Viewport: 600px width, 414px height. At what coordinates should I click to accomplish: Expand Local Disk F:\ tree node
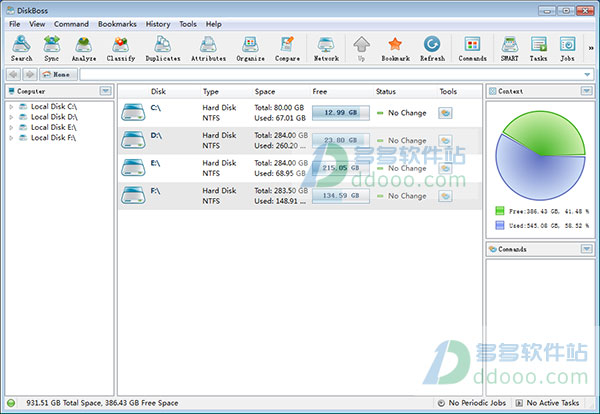tap(11, 138)
